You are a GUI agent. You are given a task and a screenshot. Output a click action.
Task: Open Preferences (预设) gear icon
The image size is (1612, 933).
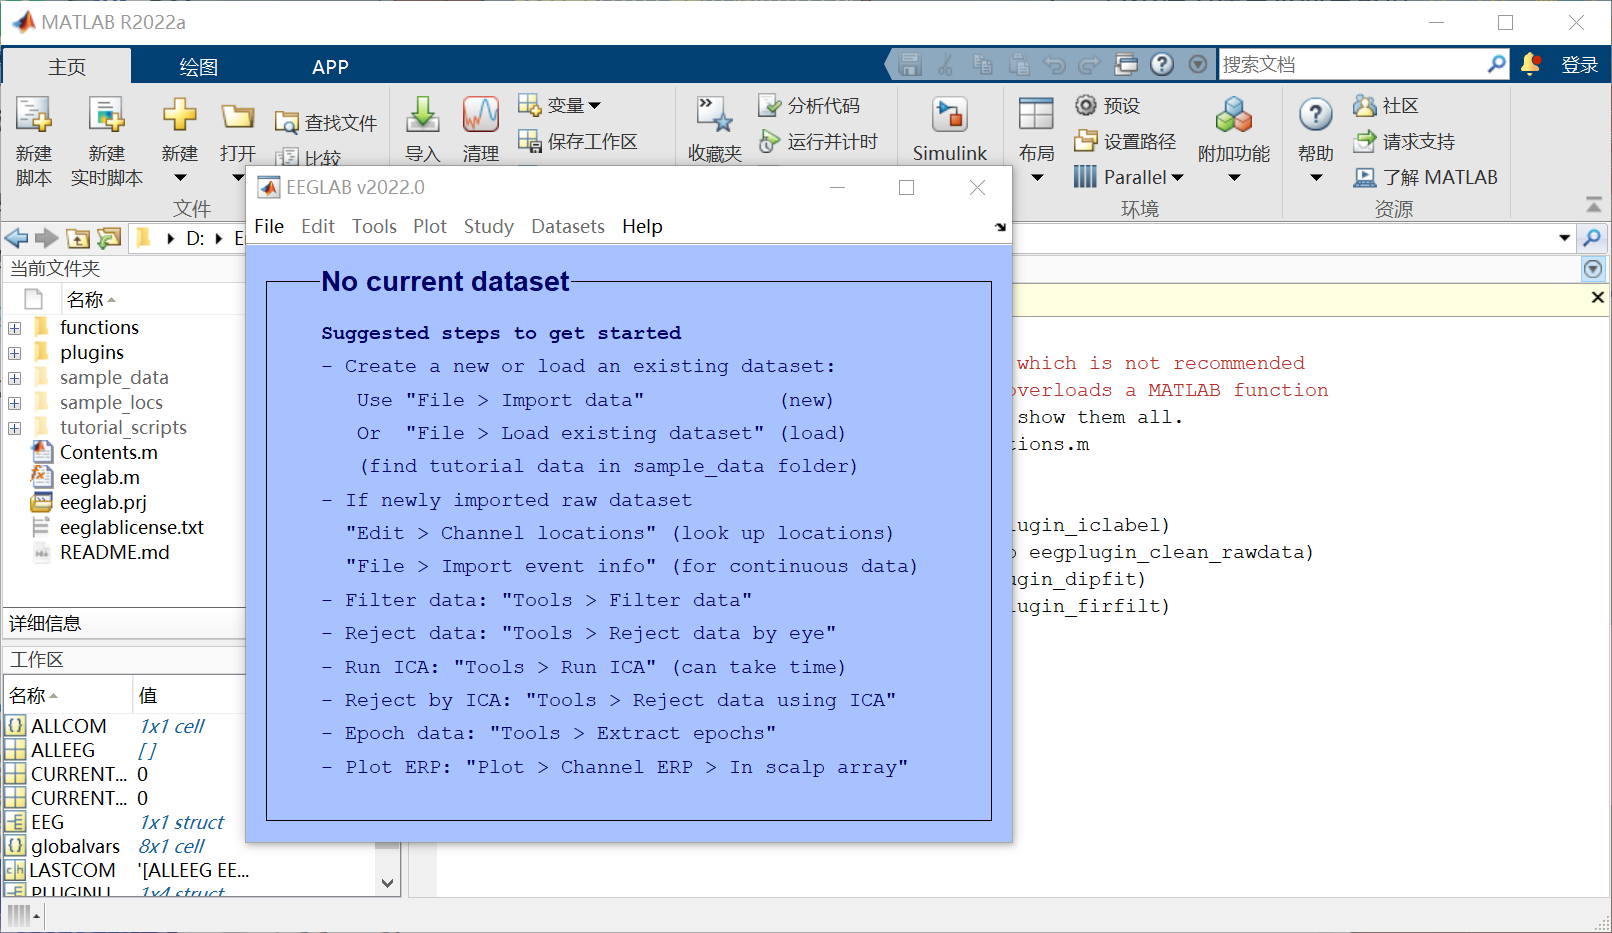coord(1086,105)
